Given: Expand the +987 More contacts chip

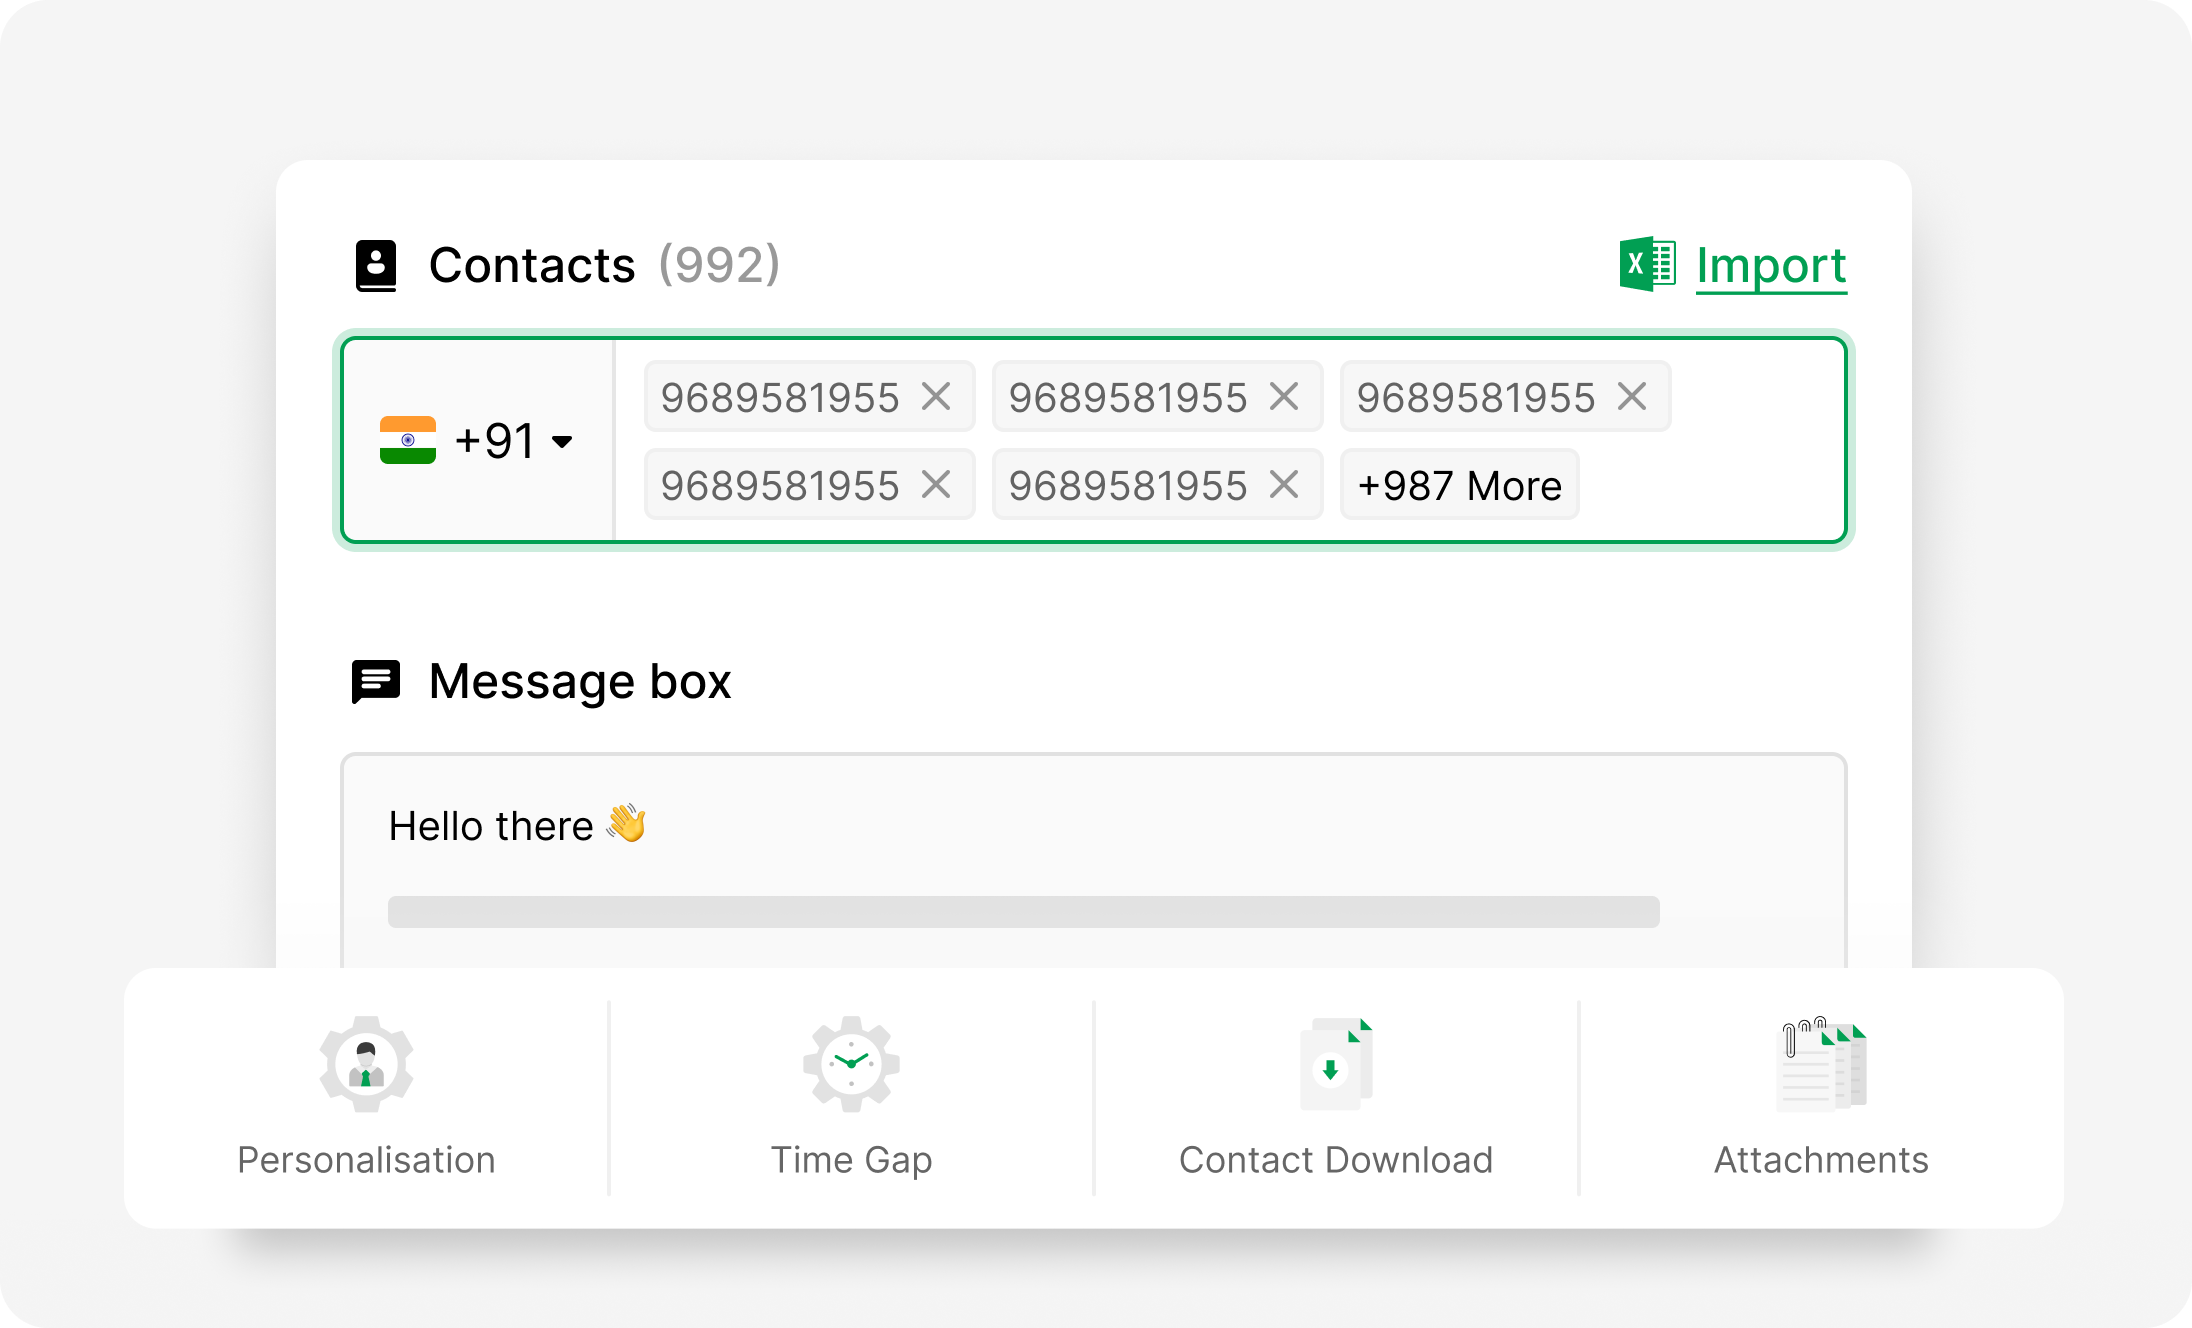Looking at the screenshot, I should click(x=1459, y=486).
